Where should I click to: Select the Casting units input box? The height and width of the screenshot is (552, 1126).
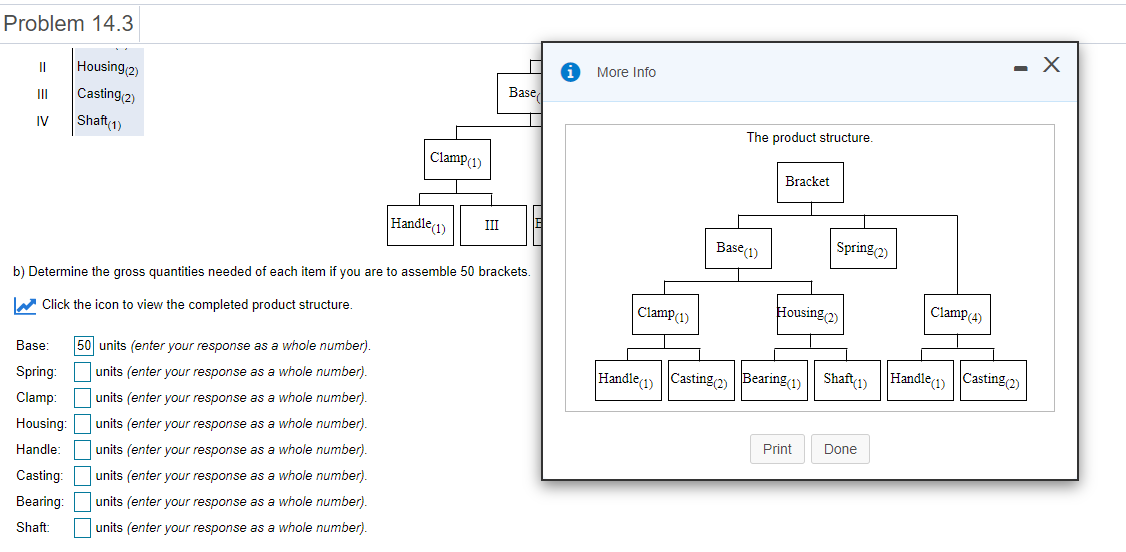pyautogui.click(x=84, y=476)
